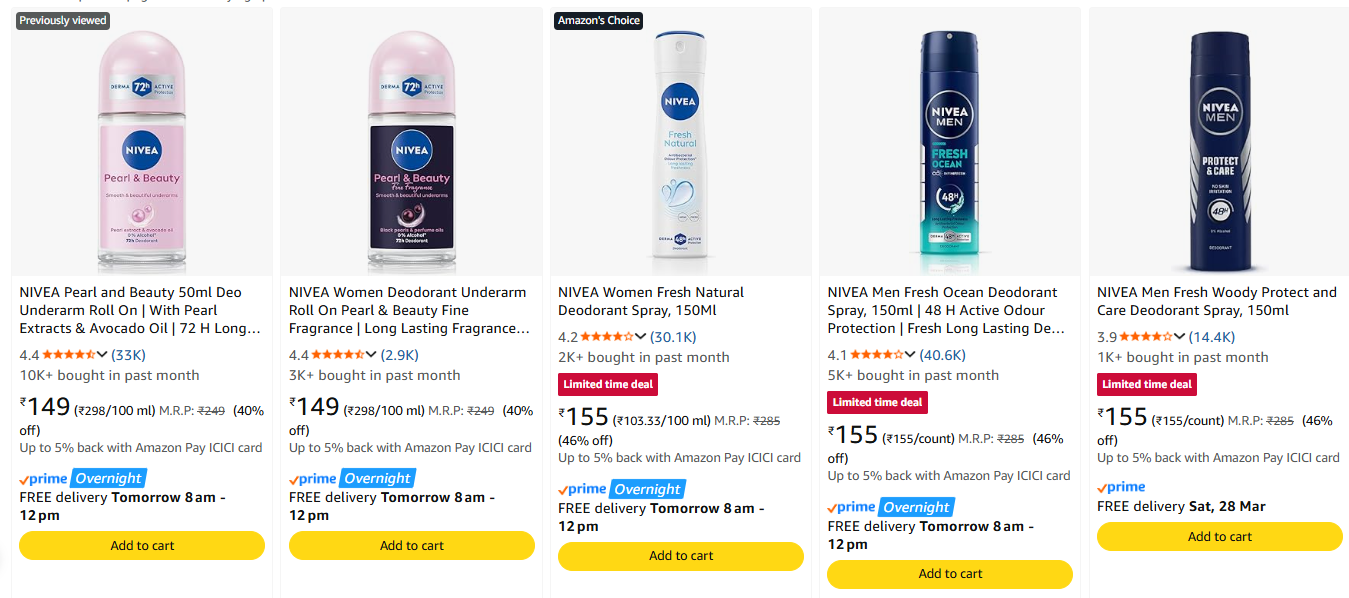This screenshot has height=598, width=1349.
Task: Expand rating chevron for Fresh Ocean deodorant
Action: 910,355
